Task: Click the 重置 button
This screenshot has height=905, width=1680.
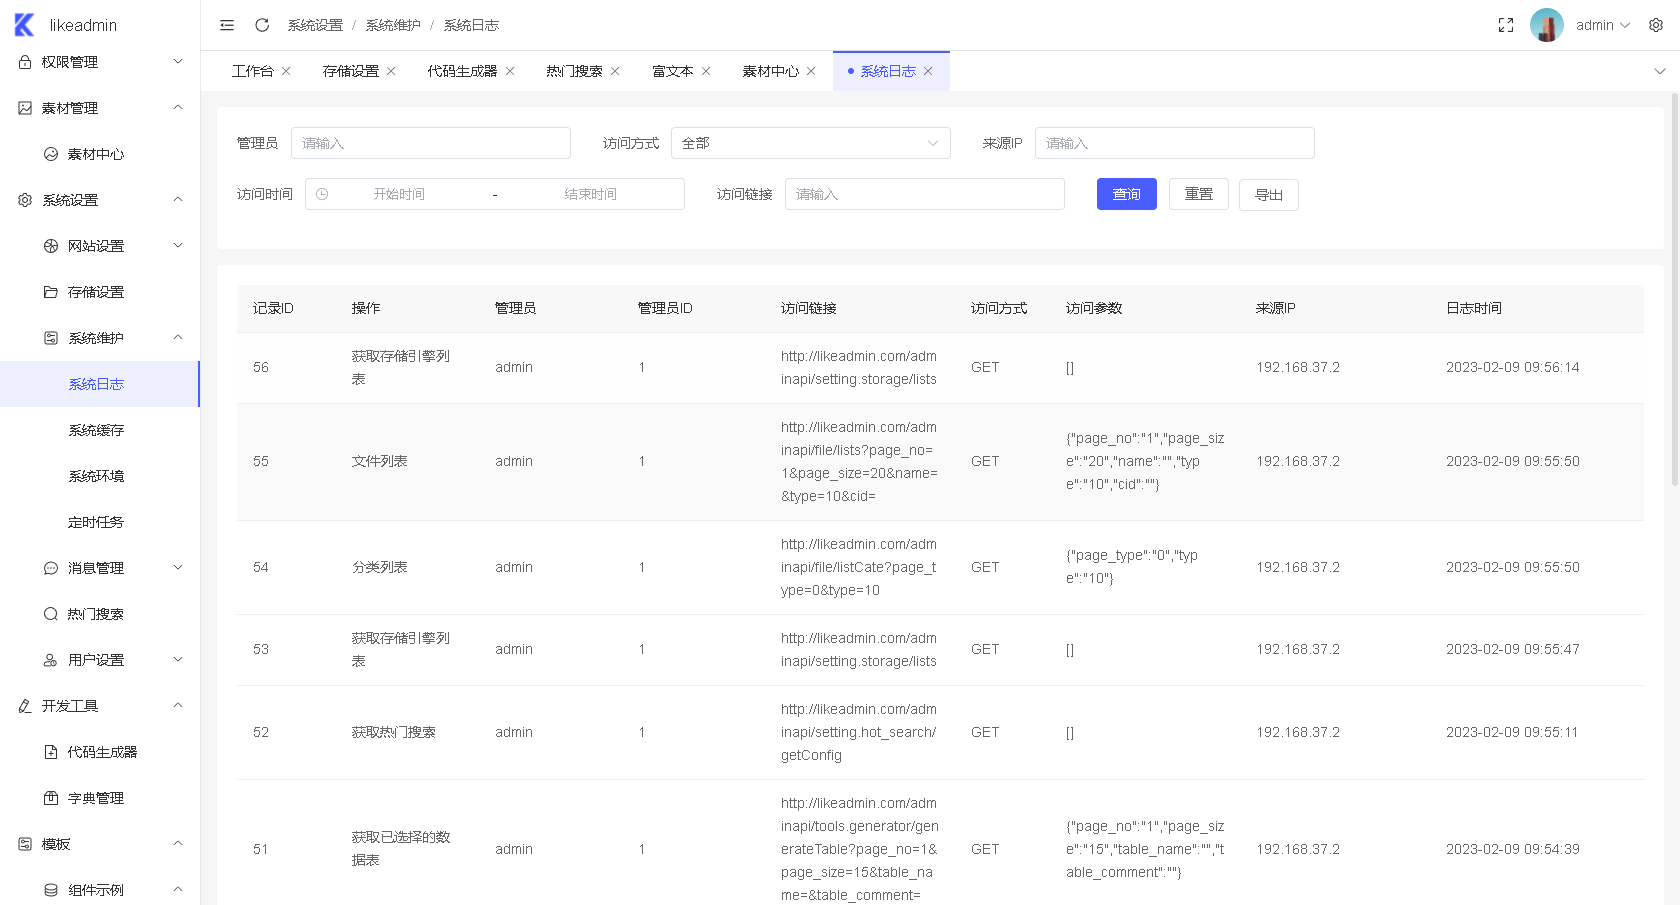Action: click(1199, 194)
